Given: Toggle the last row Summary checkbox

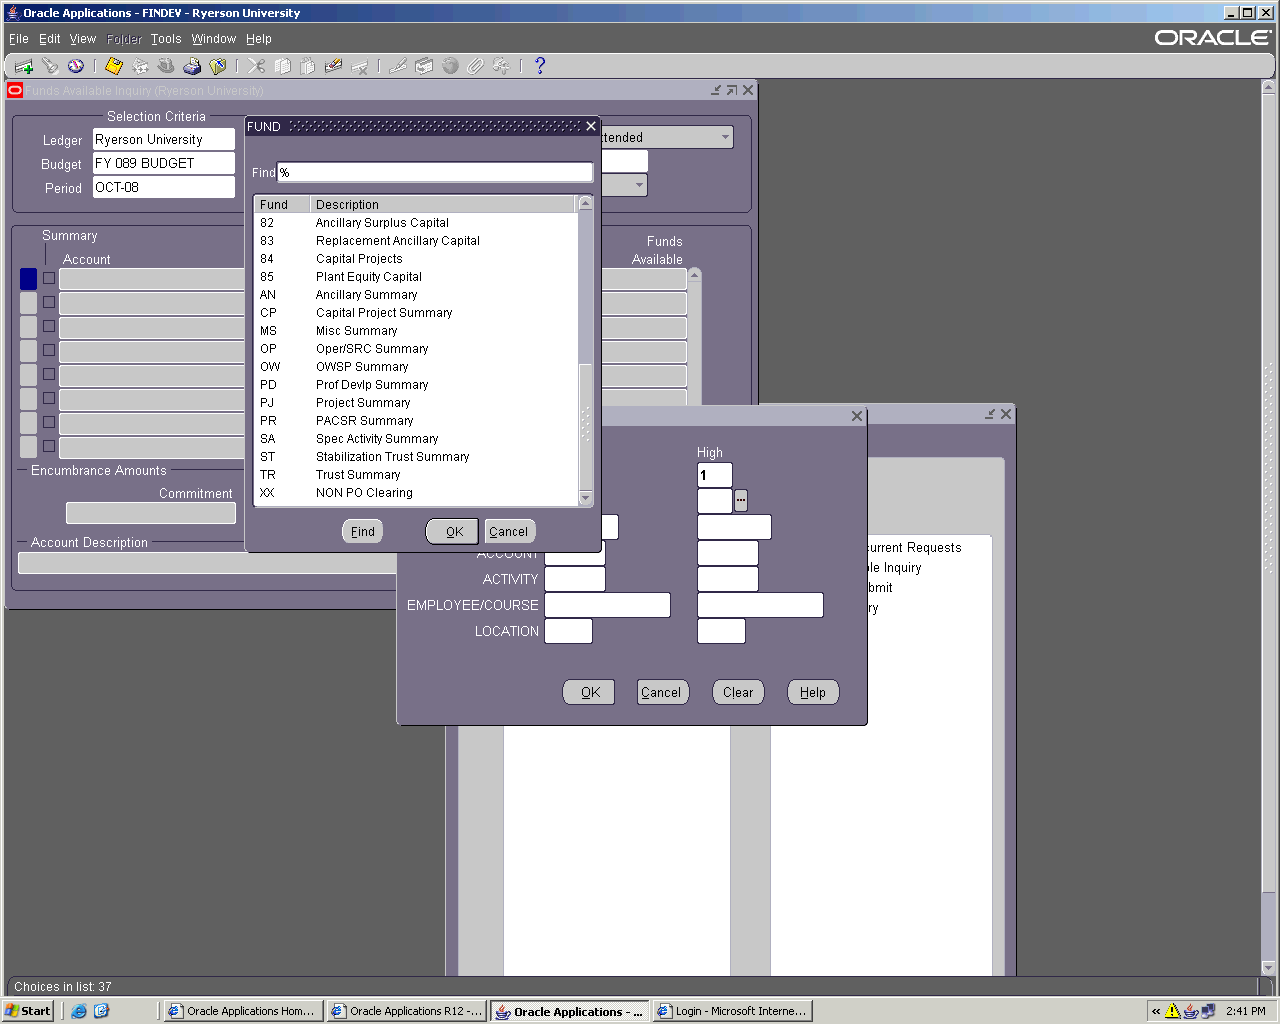Looking at the screenshot, I should [x=49, y=446].
